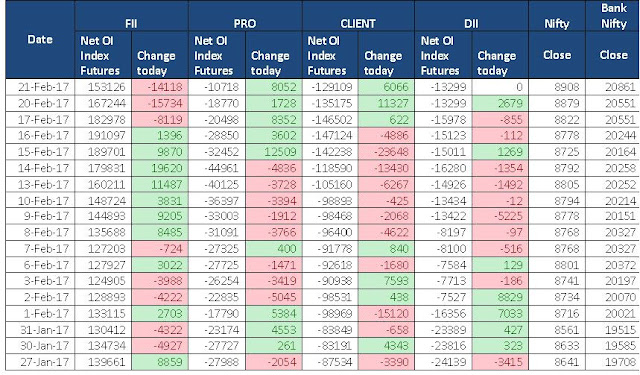Click DII change value 8829
The height and width of the screenshot is (375, 640).
click(500, 297)
